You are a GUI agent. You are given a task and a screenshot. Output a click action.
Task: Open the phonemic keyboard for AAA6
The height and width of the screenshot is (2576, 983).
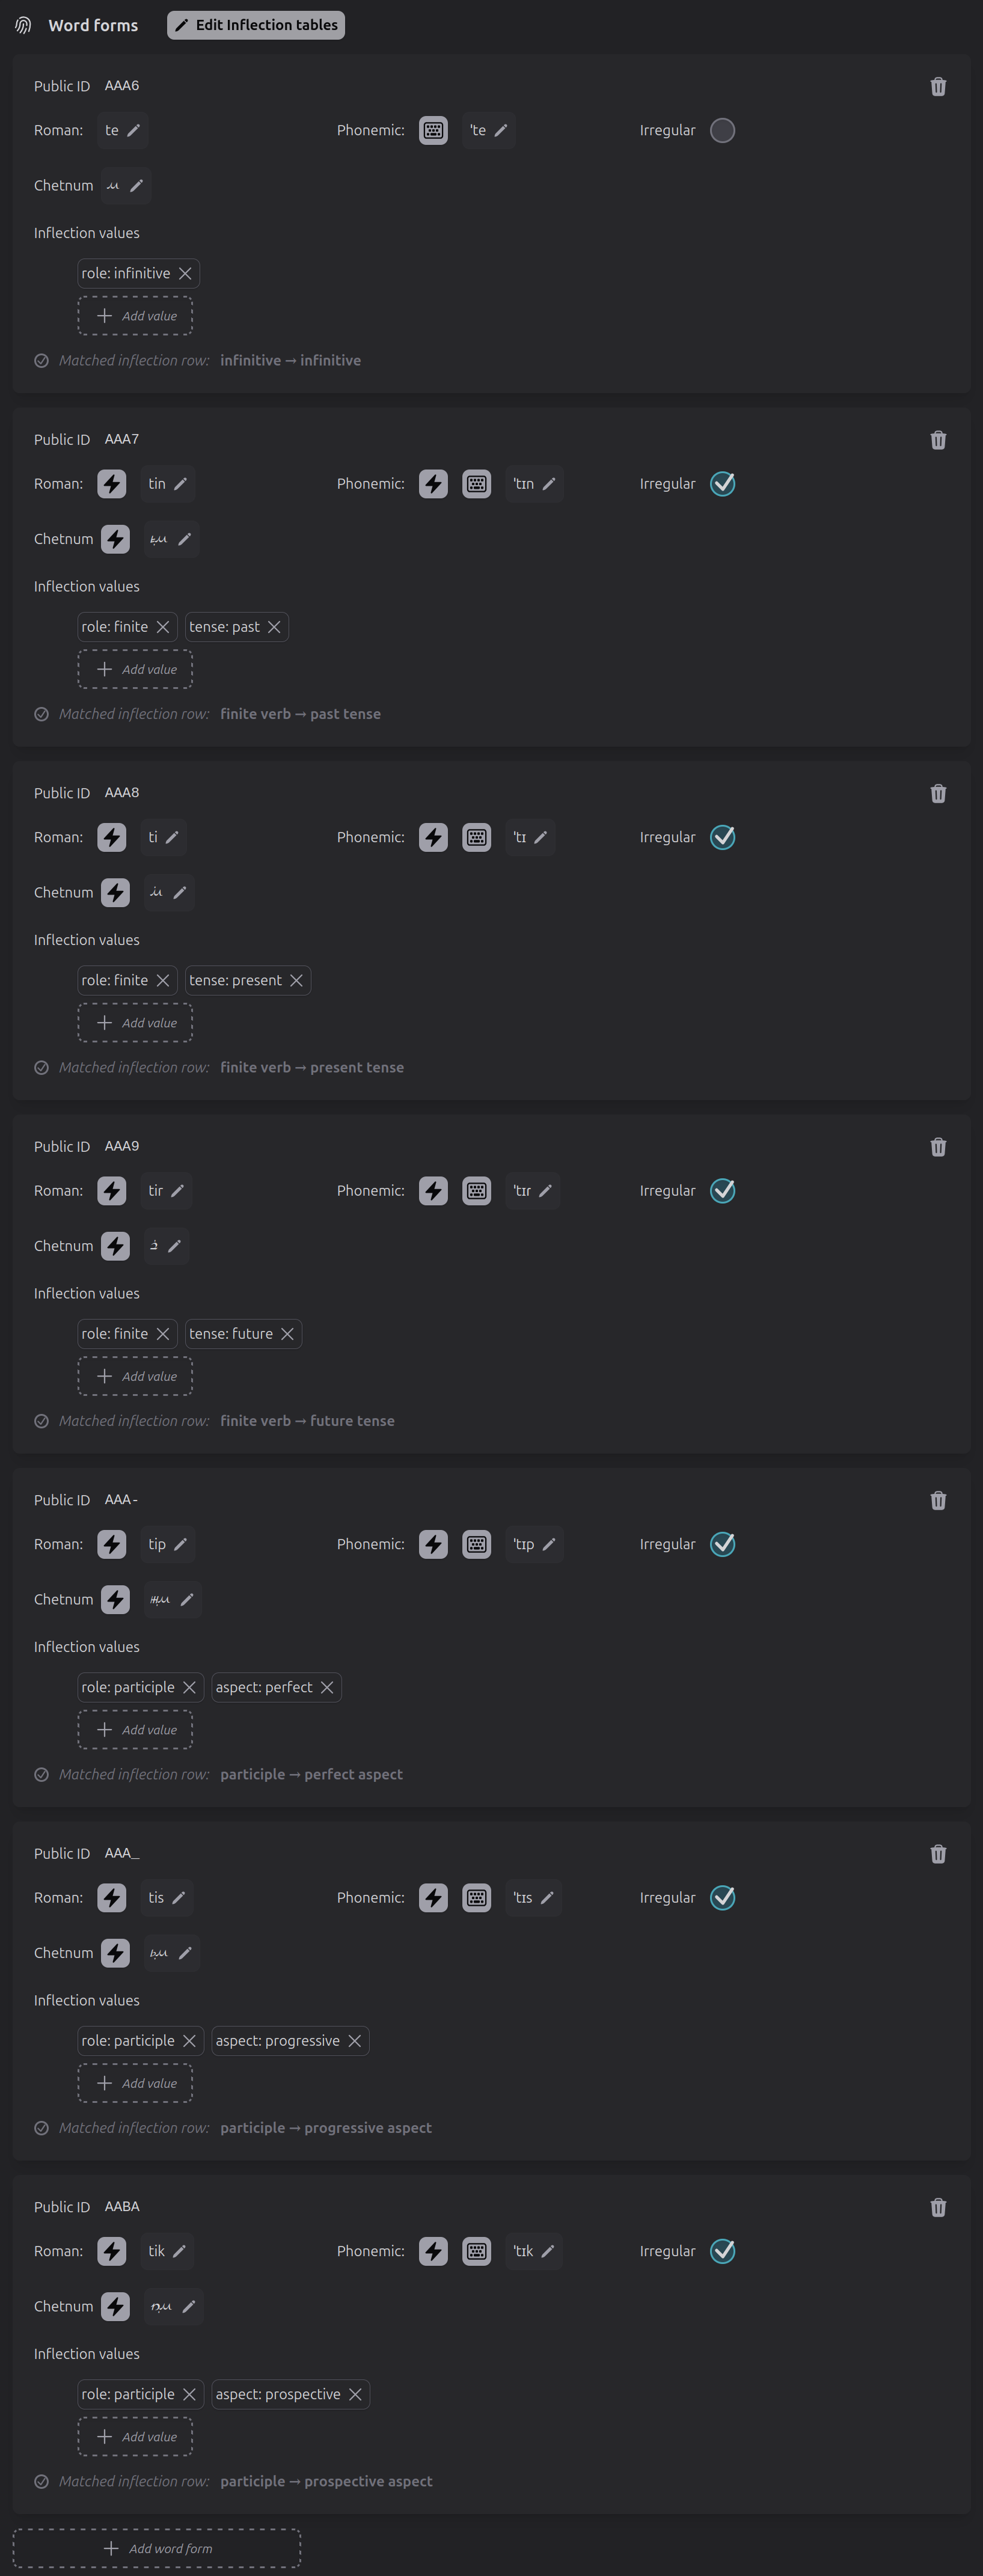point(433,130)
